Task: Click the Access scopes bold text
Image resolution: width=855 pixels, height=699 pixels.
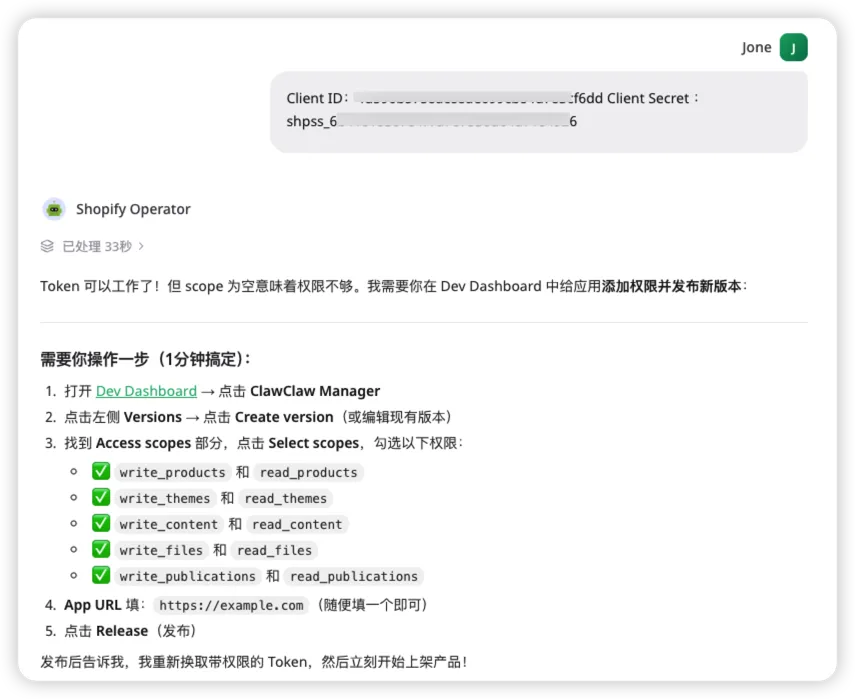Action: click(x=143, y=443)
